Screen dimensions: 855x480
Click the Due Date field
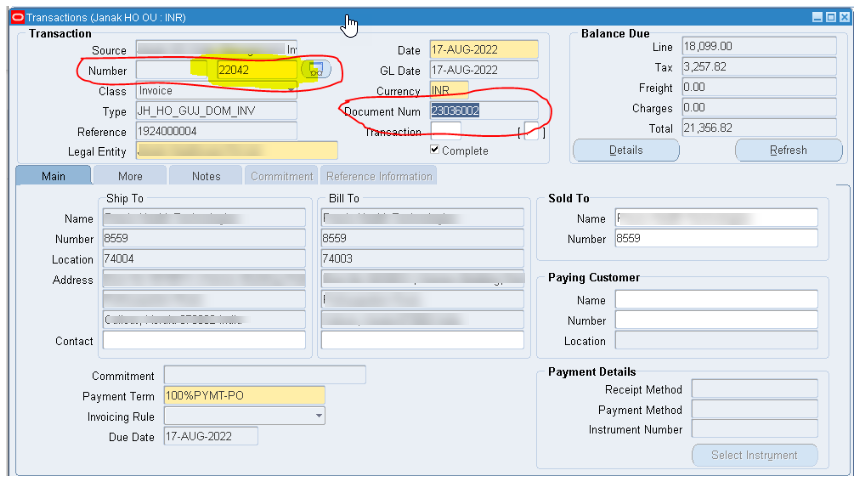(211, 436)
